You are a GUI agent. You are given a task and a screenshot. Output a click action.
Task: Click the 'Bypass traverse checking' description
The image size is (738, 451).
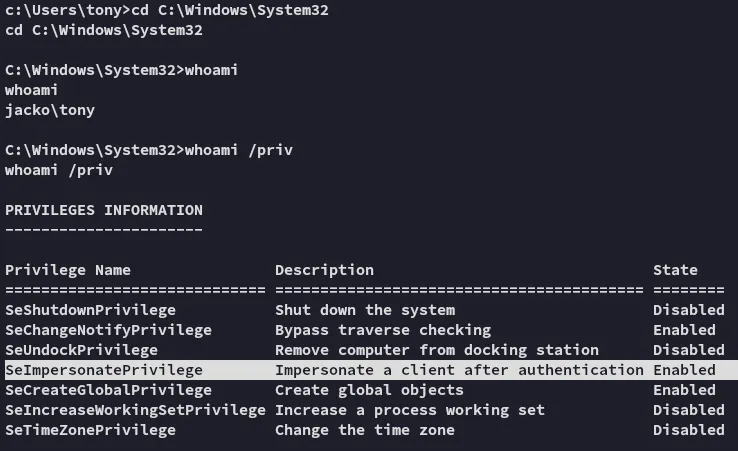pyautogui.click(x=383, y=330)
